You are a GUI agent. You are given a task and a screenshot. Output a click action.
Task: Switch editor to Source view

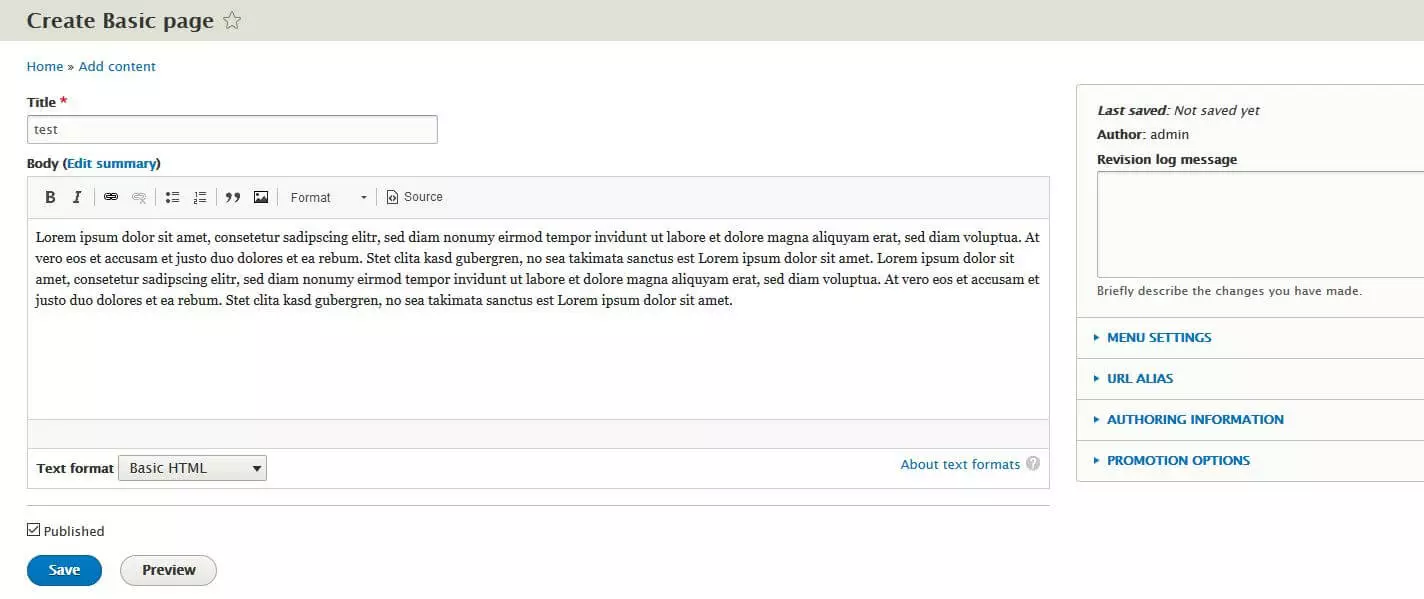[x=414, y=197]
